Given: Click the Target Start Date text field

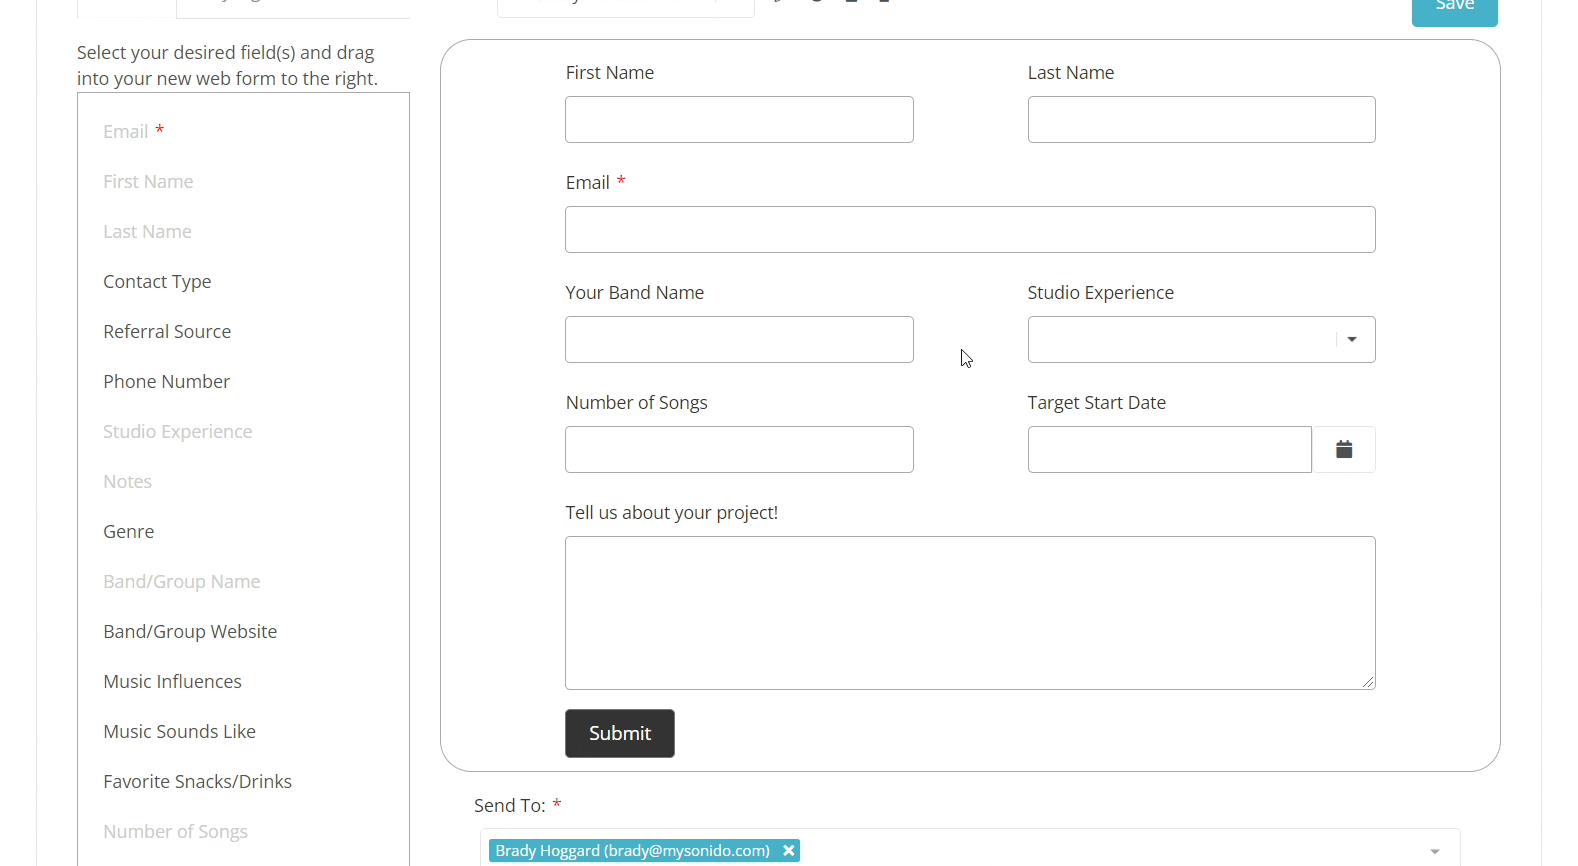Looking at the screenshot, I should pyautogui.click(x=1169, y=450).
